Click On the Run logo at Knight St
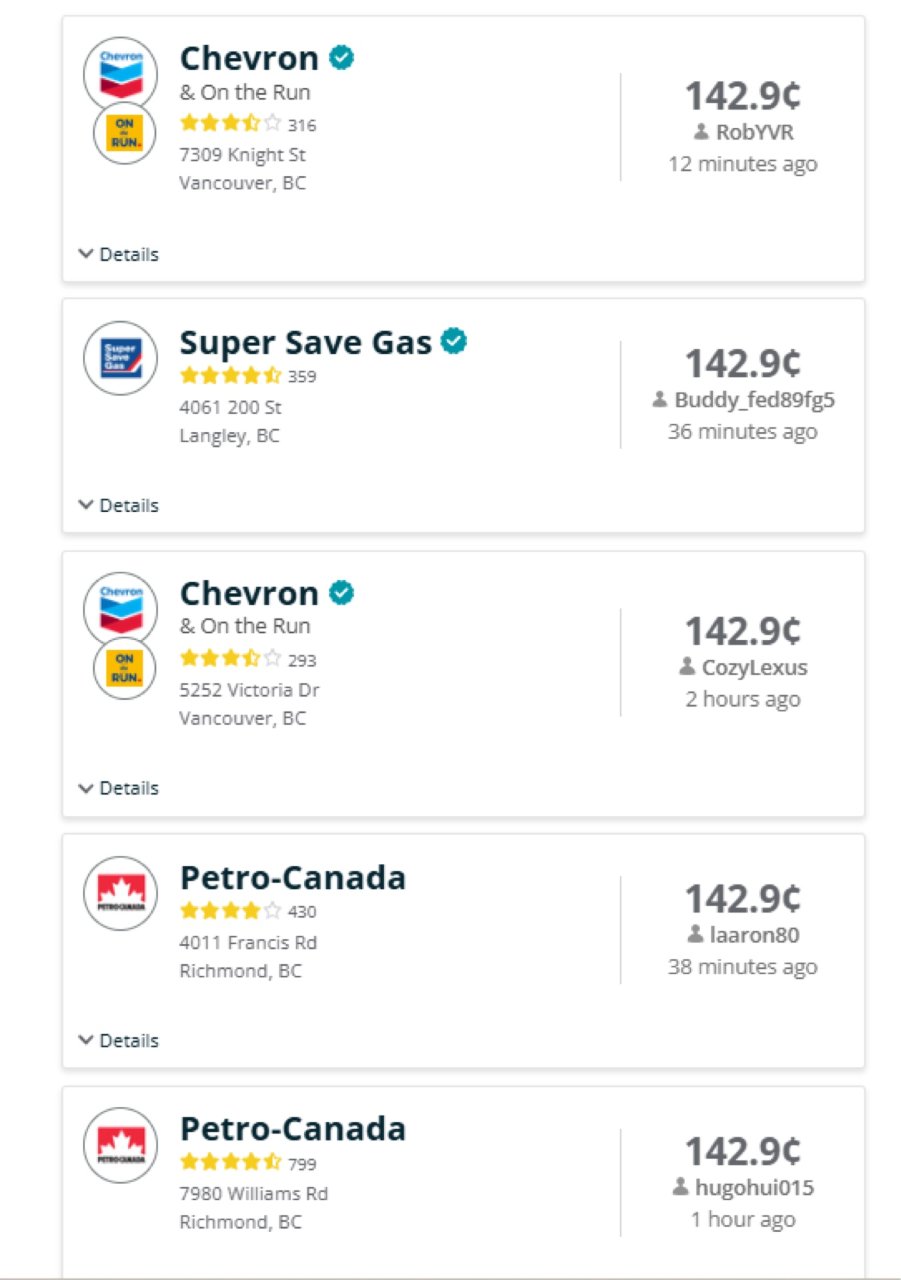 [124, 133]
